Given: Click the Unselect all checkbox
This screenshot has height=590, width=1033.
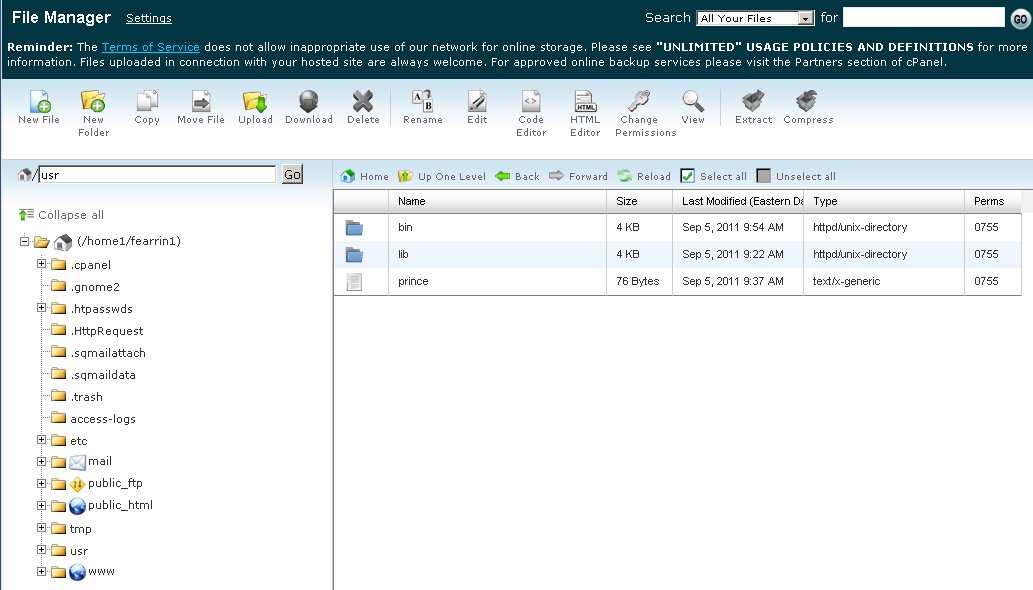Looking at the screenshot, I should [x=764, y=176].
